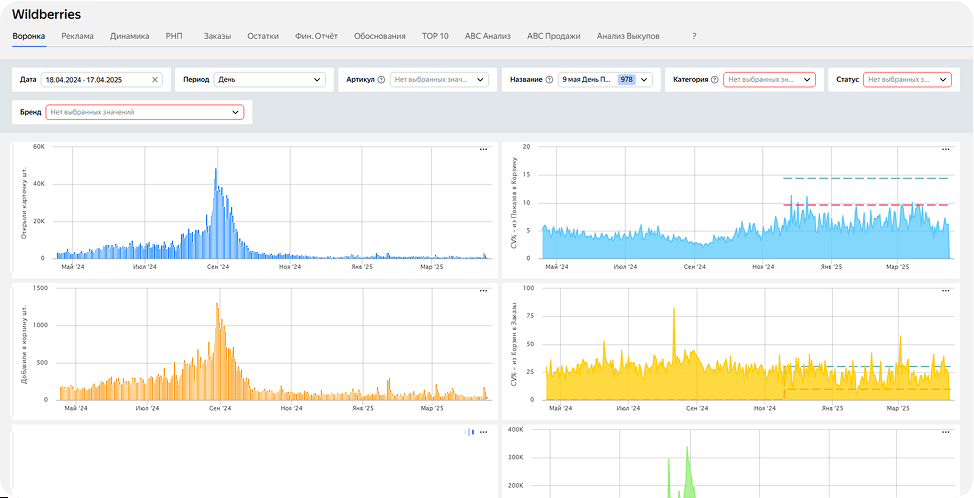Open three-dot menu of CV% cart chart
Viewport: 974px width, 498px height.
[945, 150]
